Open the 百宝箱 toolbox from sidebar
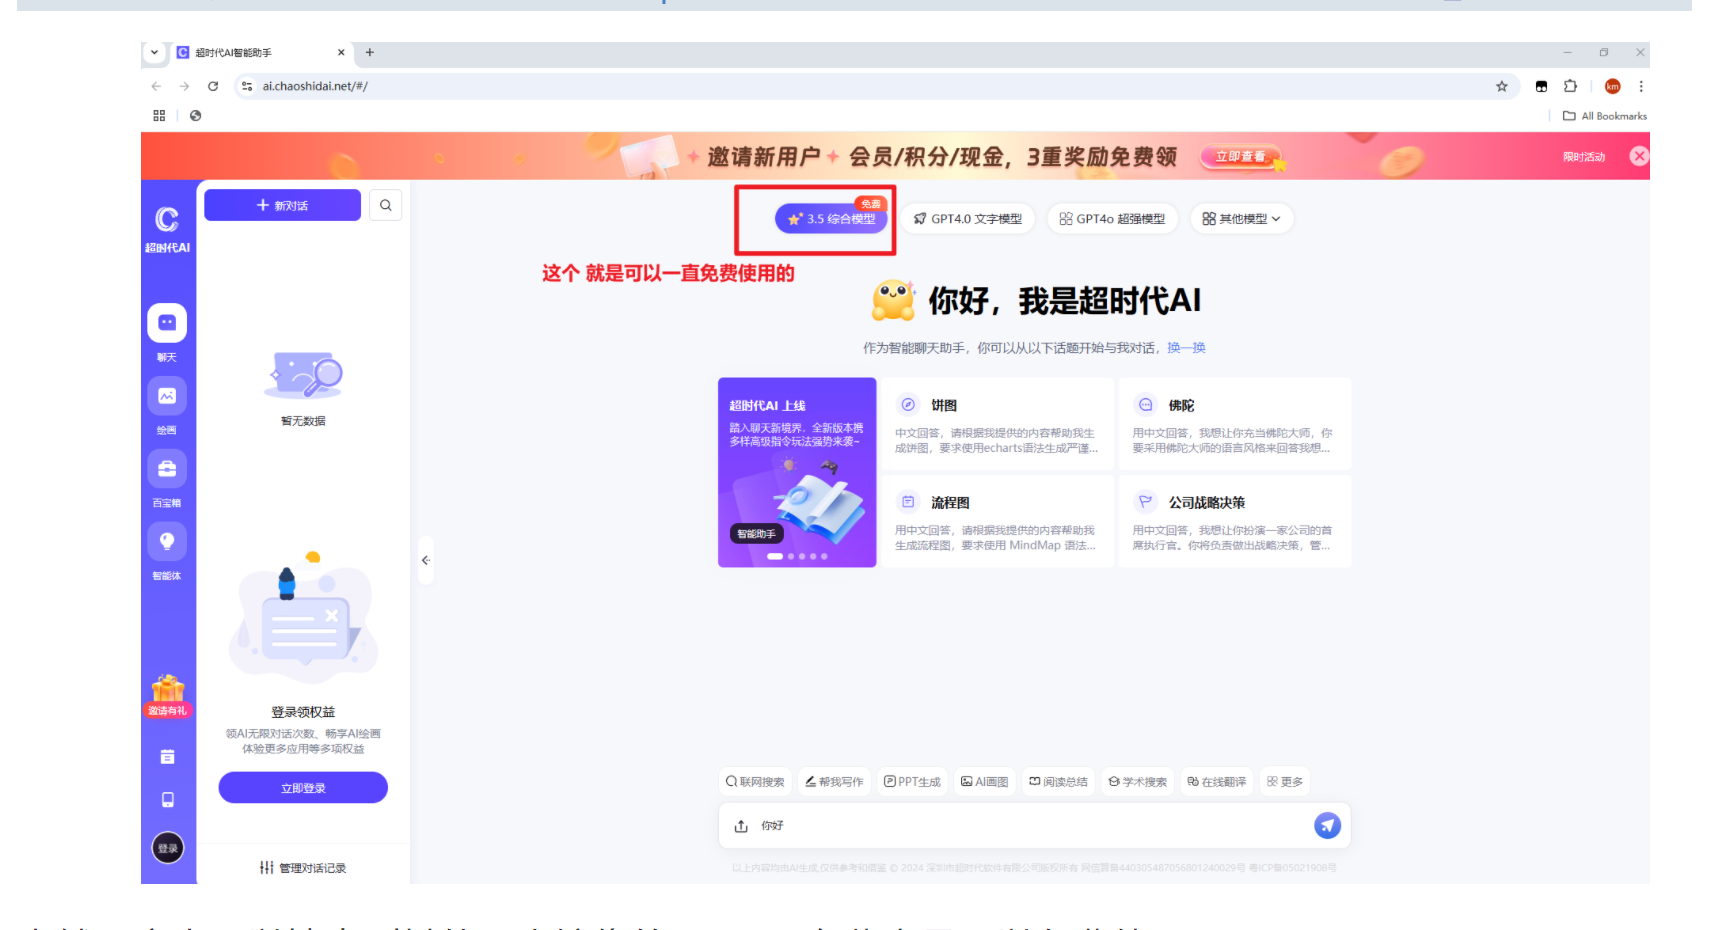The width and height of the screenshot is (1726, 930). pyautogui.click(x=167, y=468)
